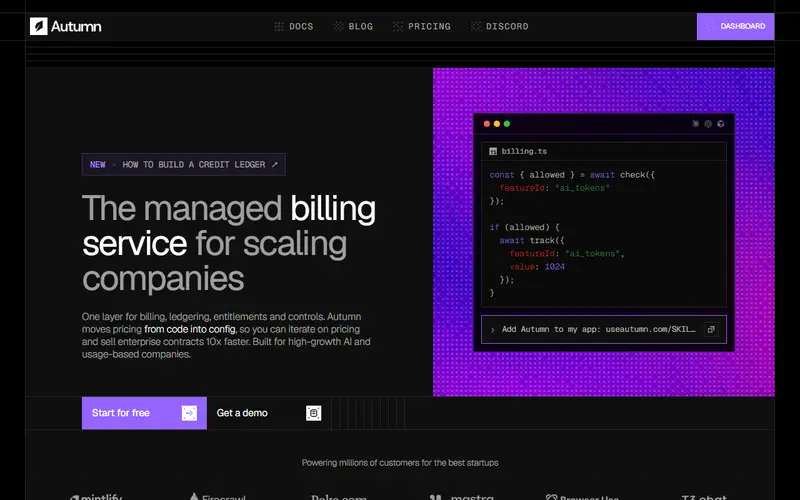Click the red dot in code window

[487, 123]
